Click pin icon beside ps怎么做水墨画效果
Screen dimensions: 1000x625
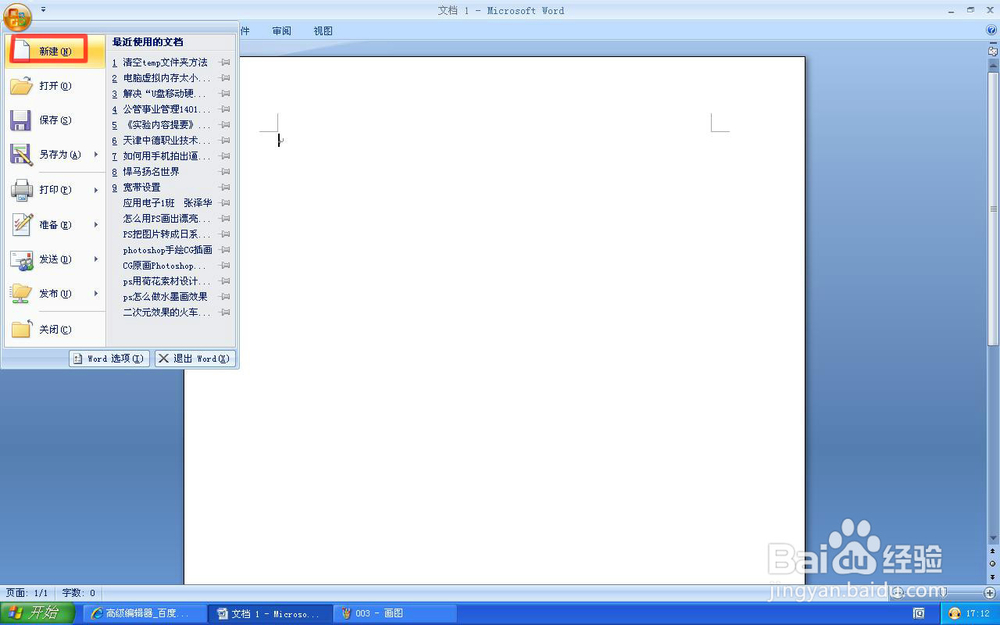coord(224,297)
